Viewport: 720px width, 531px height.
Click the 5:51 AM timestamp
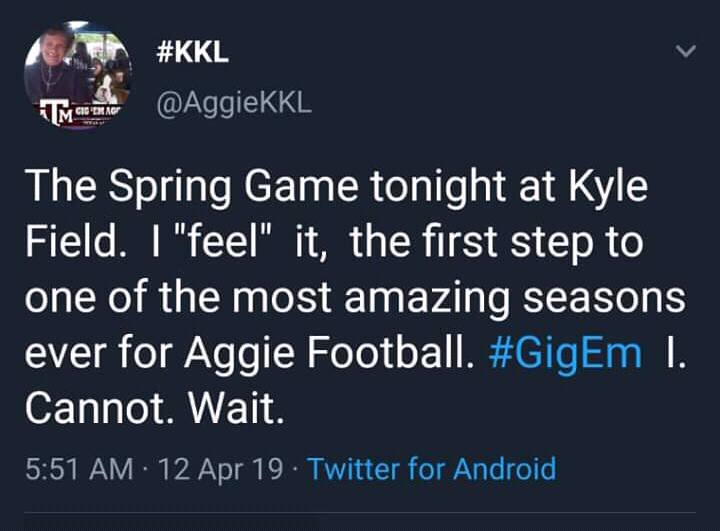click(80, 468)
